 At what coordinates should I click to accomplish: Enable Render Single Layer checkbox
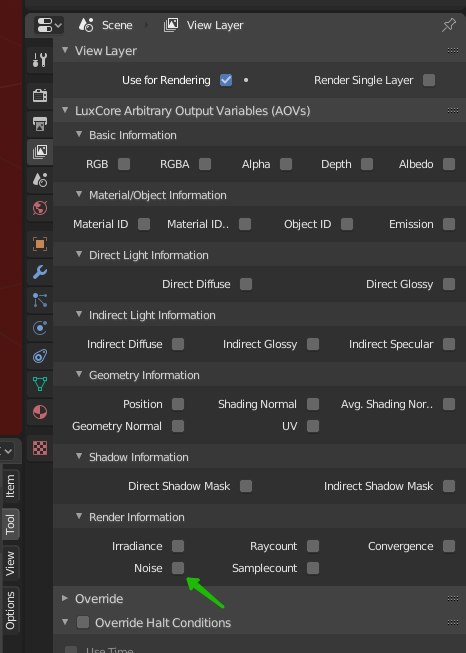click(429, 80)
